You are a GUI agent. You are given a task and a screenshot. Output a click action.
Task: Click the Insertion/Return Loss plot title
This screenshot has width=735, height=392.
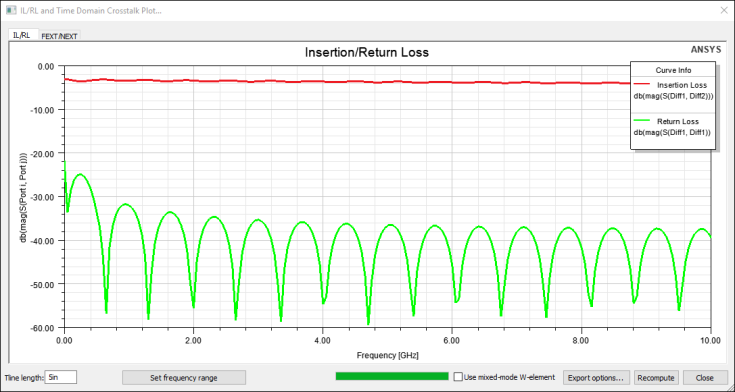click(367, 52)
